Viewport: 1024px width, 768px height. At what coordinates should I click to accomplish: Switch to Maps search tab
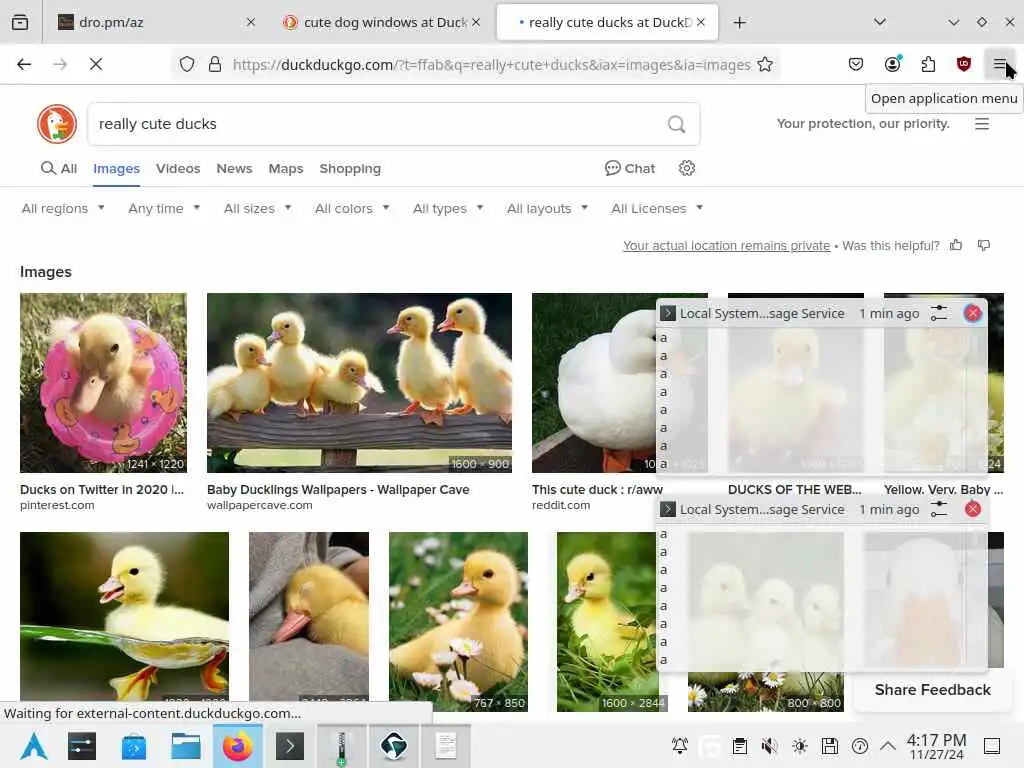[x=286, y=168]
